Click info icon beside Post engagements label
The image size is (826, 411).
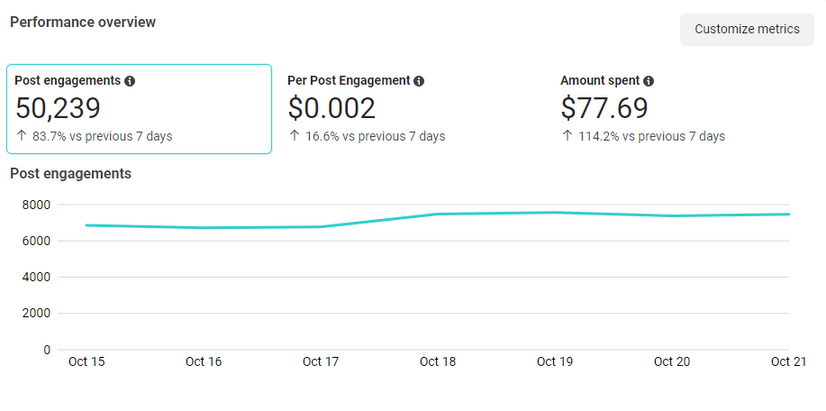(x=130, y=81)
